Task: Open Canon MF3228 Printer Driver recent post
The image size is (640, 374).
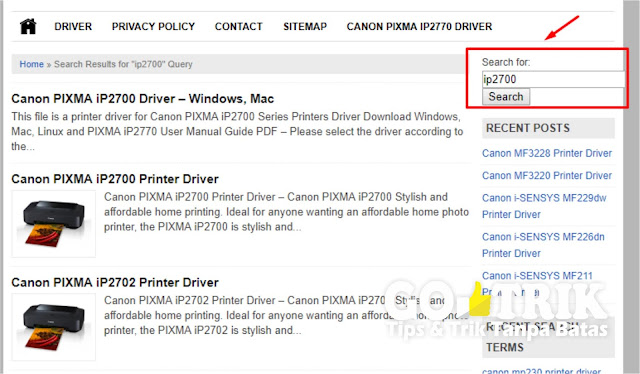Action: (547, 153)
